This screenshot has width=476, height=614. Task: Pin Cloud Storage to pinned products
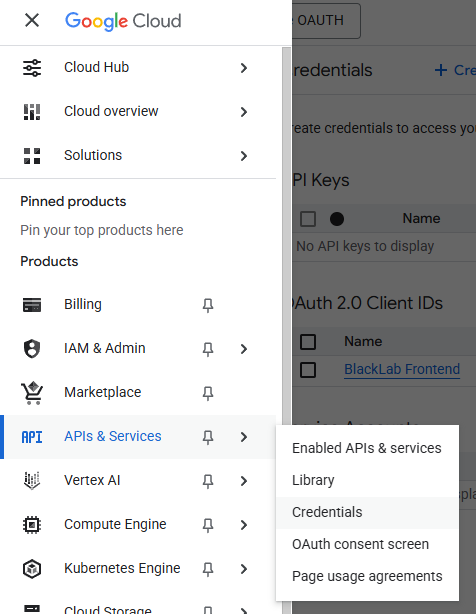pos(208,610)
